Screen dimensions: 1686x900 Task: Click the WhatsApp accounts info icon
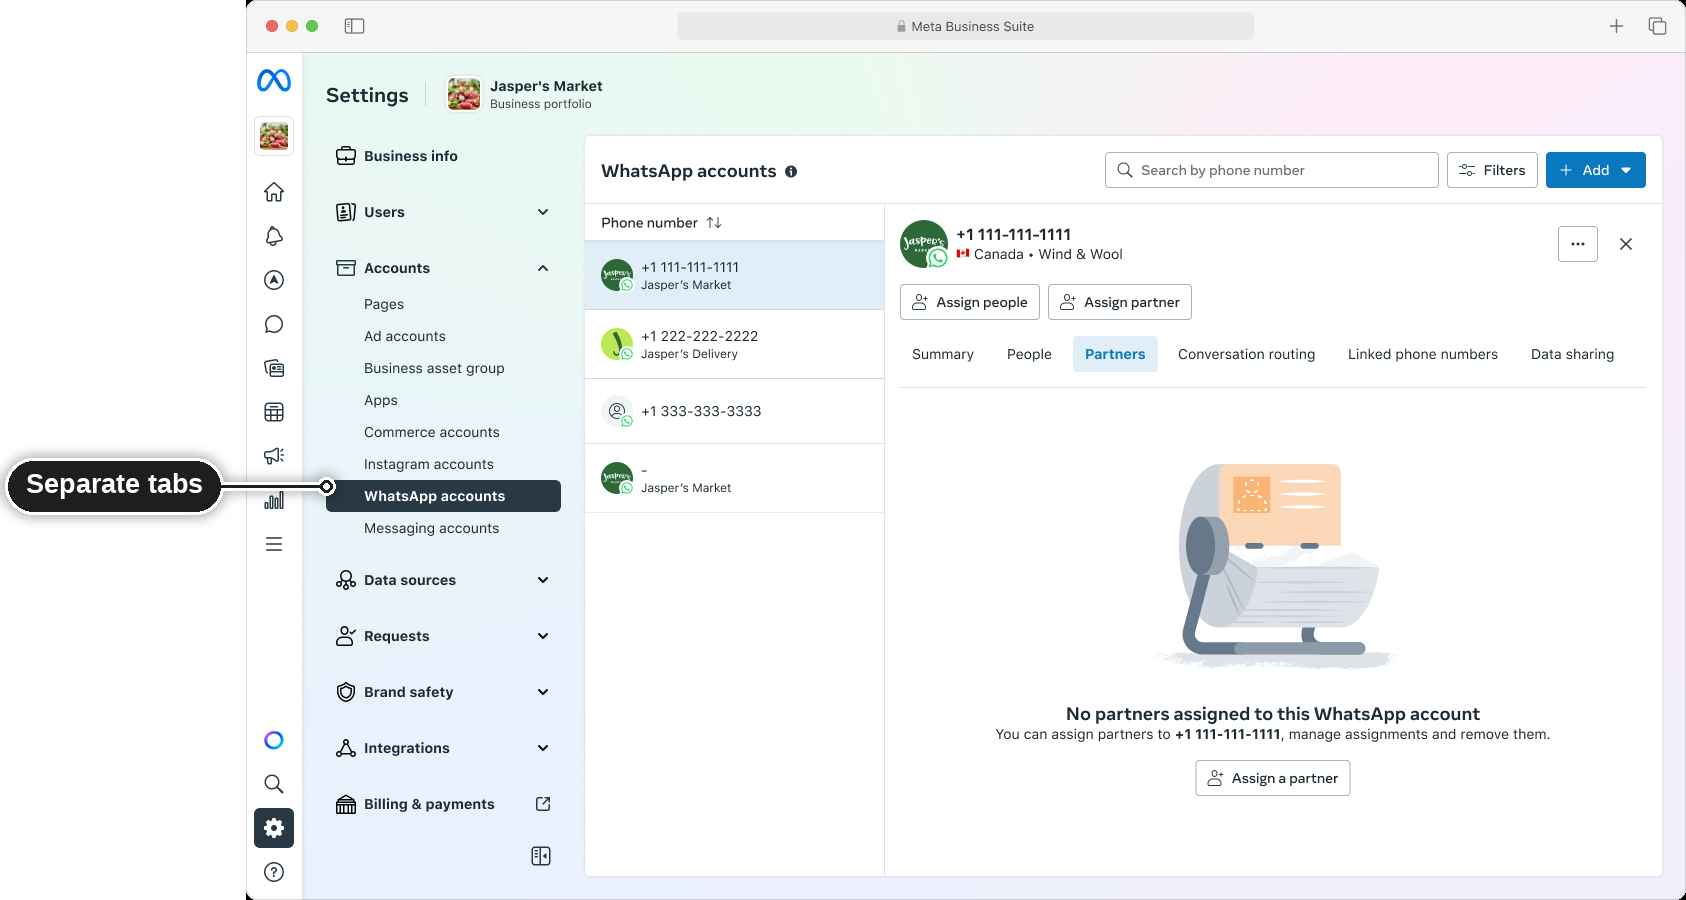click(x=791, y=171)
